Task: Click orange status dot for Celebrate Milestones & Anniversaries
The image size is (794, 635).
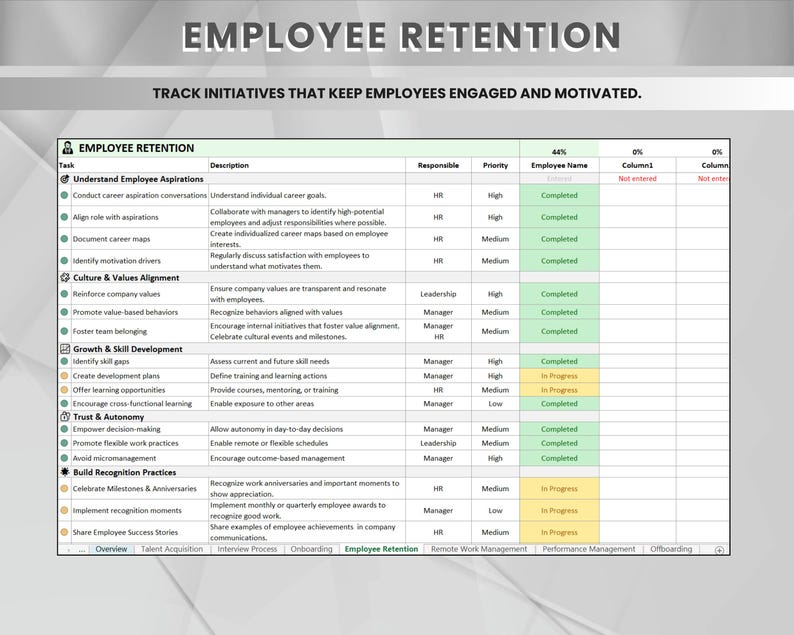Action: [64, 489]
